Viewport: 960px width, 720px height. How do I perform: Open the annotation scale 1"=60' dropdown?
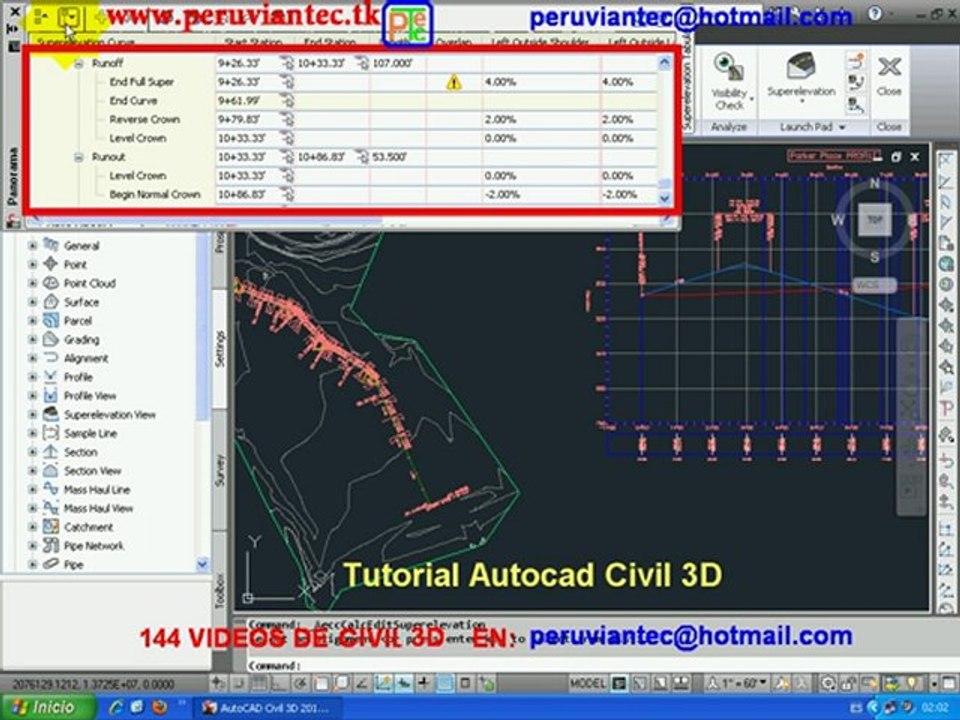[737, 683]
